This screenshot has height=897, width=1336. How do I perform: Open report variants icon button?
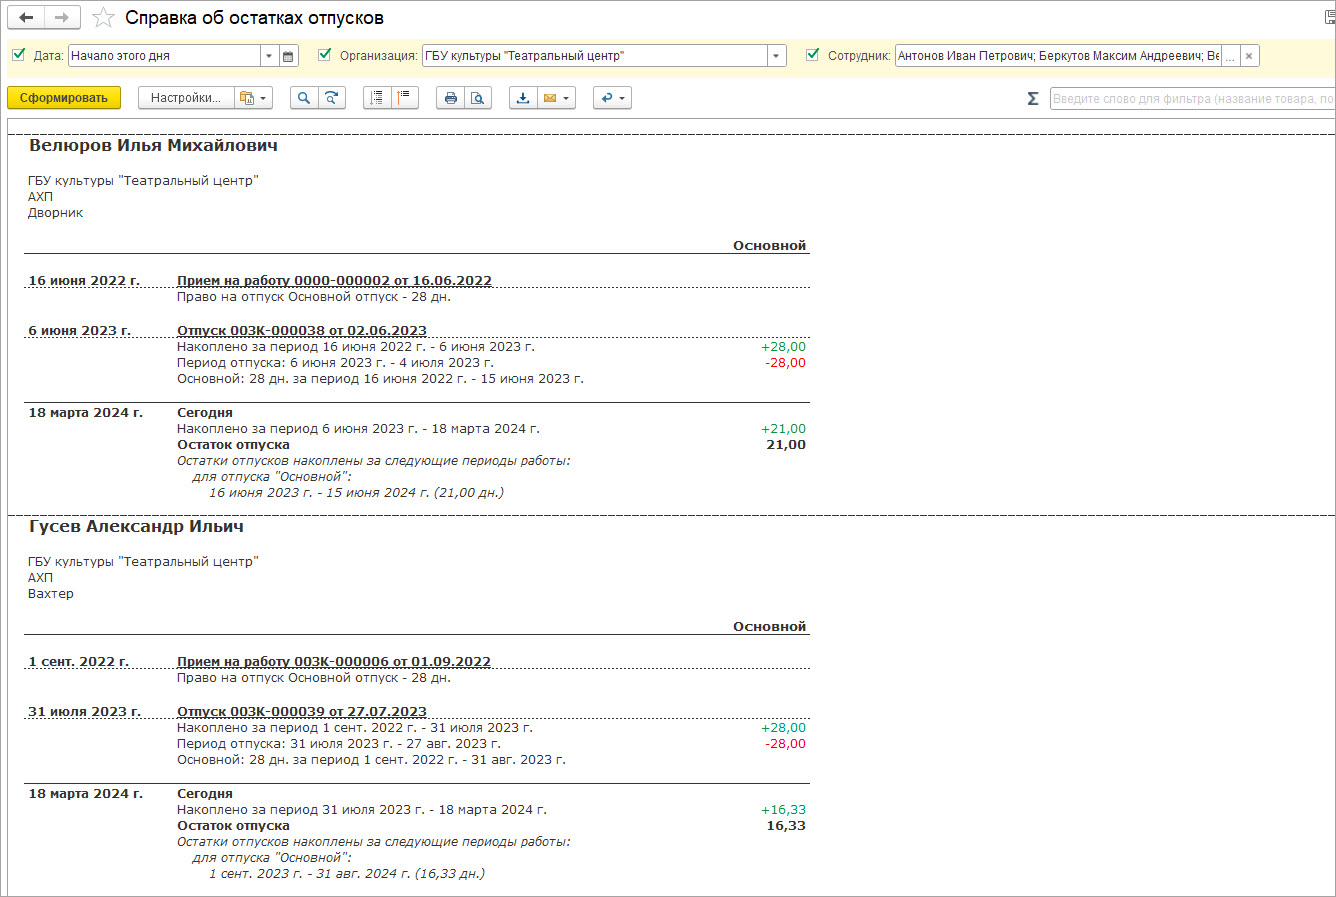247,98
